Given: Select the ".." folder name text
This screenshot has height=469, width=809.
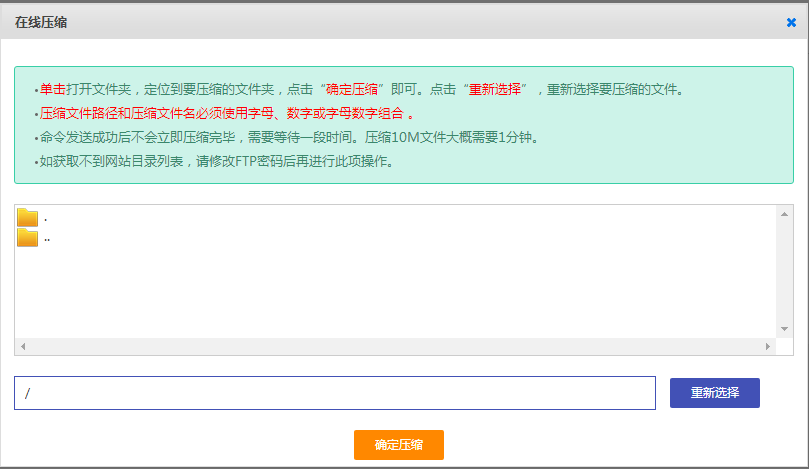Looking at the screenshot, I should pyautogui.click(x=47, y=239).
